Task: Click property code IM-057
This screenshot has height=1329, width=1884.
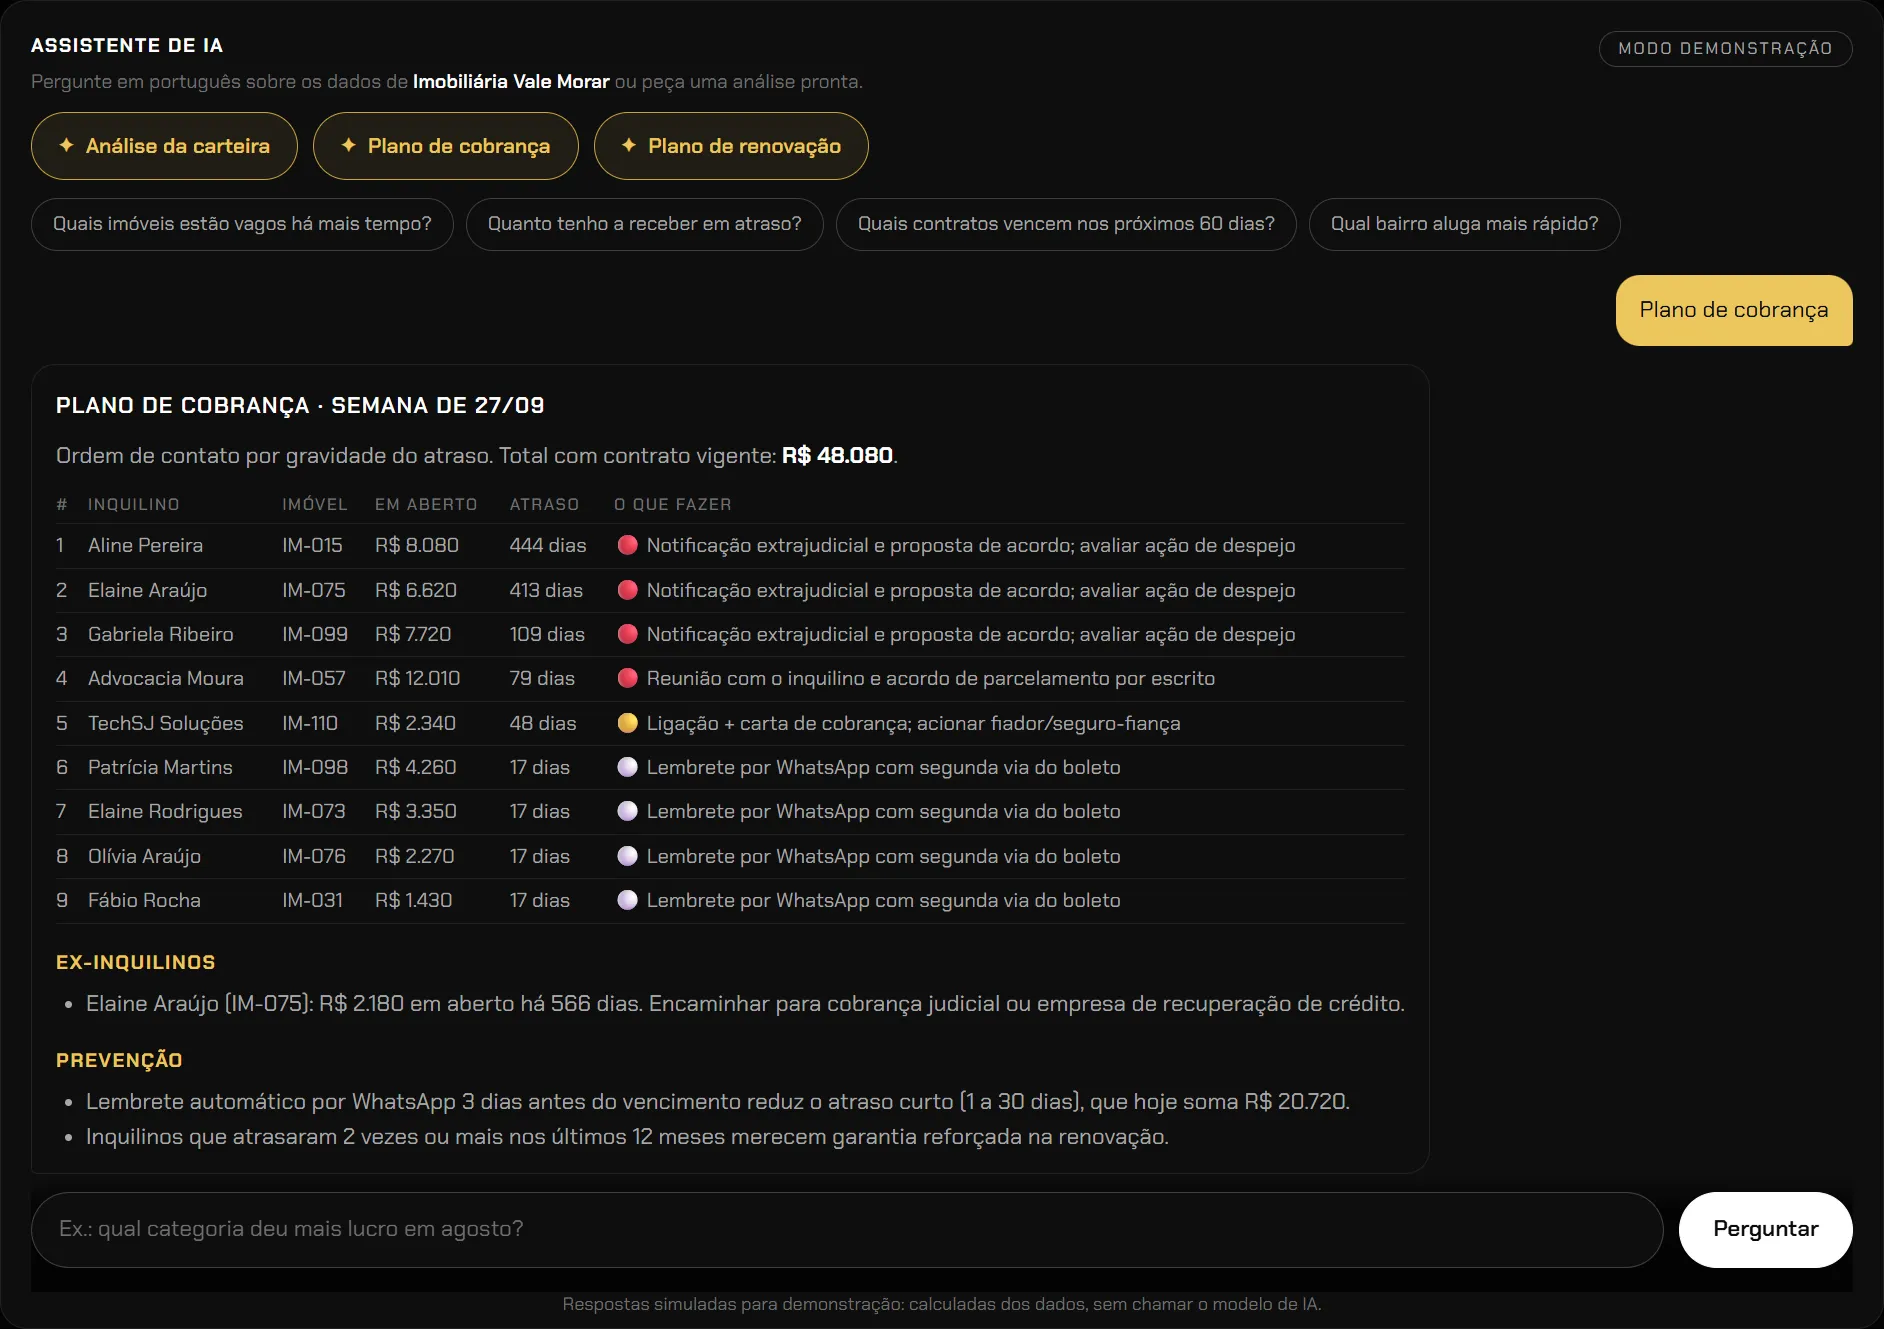Action: (314, 678)
